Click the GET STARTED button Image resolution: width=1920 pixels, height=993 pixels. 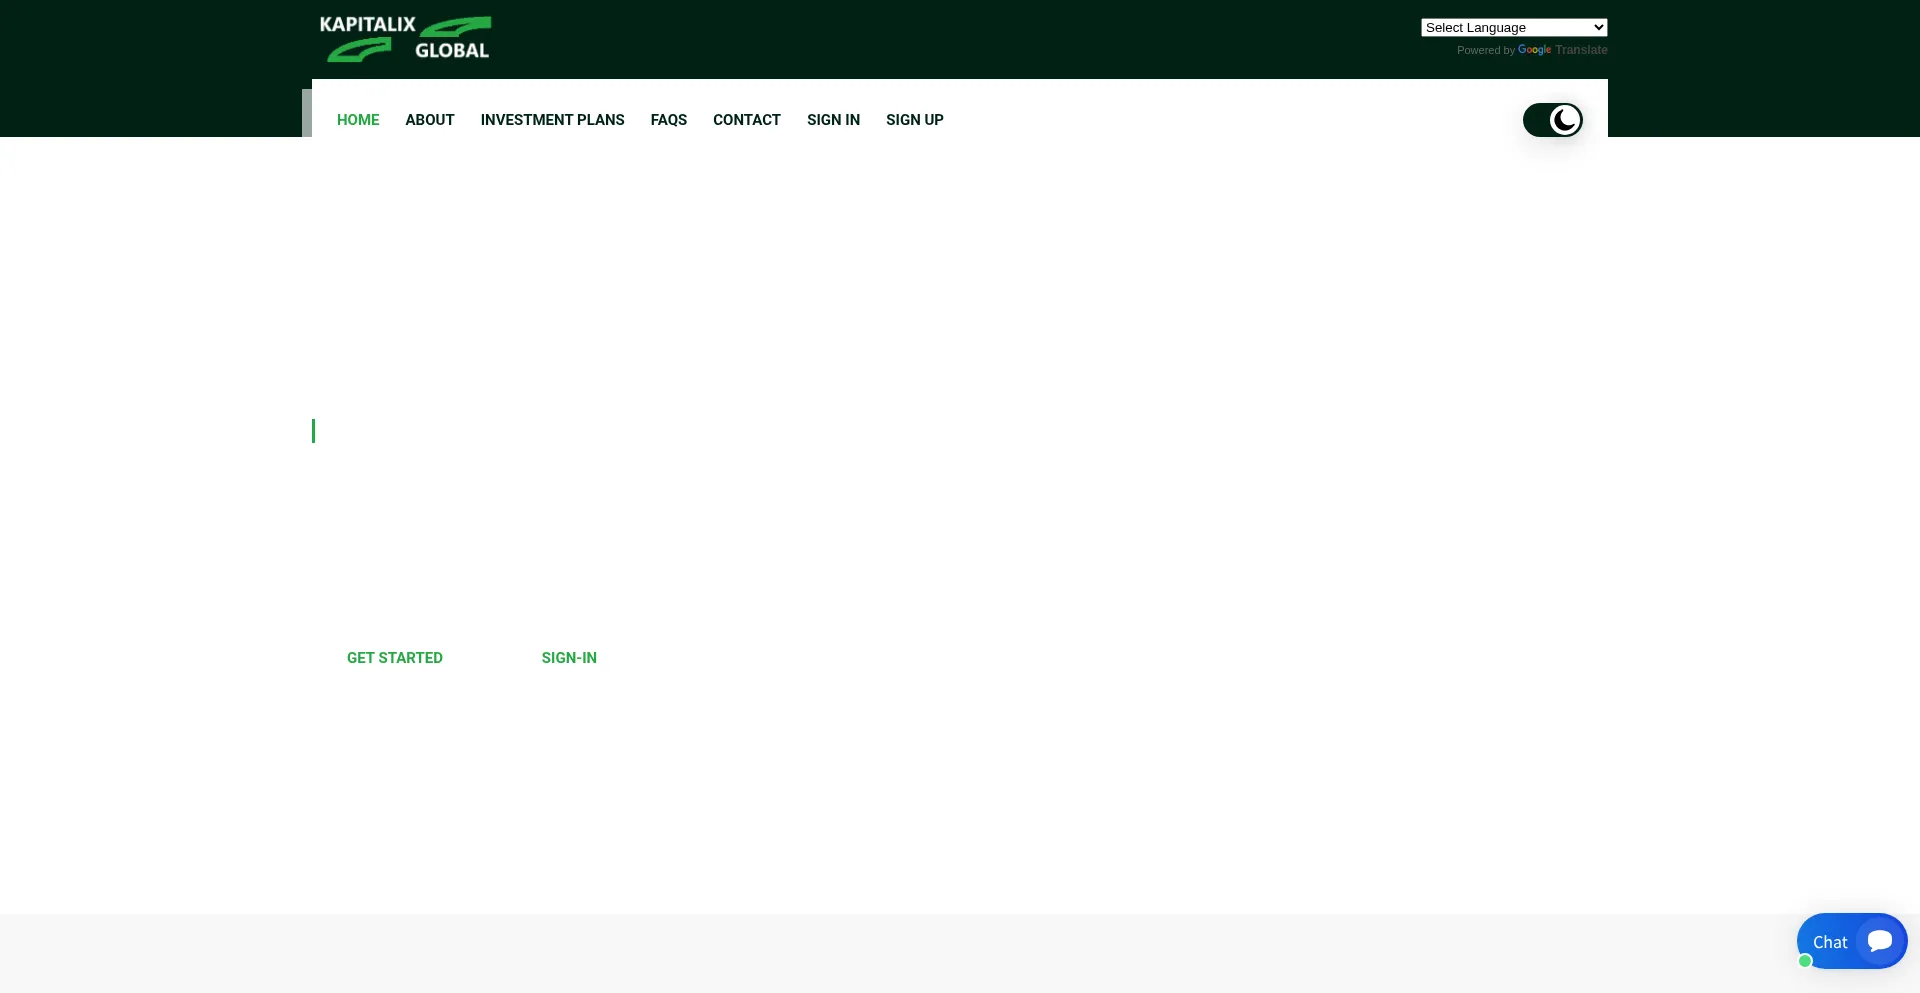[395, 658]
